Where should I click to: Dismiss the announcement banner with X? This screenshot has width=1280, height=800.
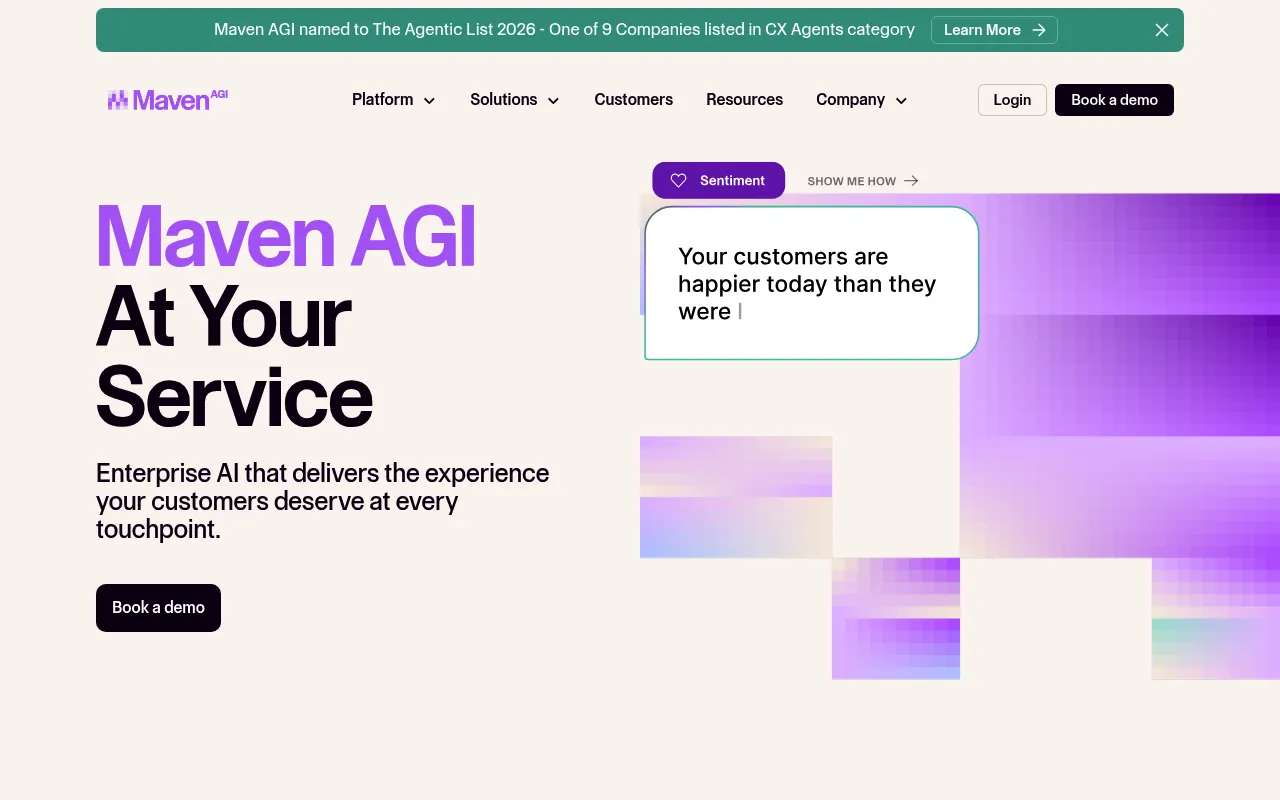click(1162, 30)
